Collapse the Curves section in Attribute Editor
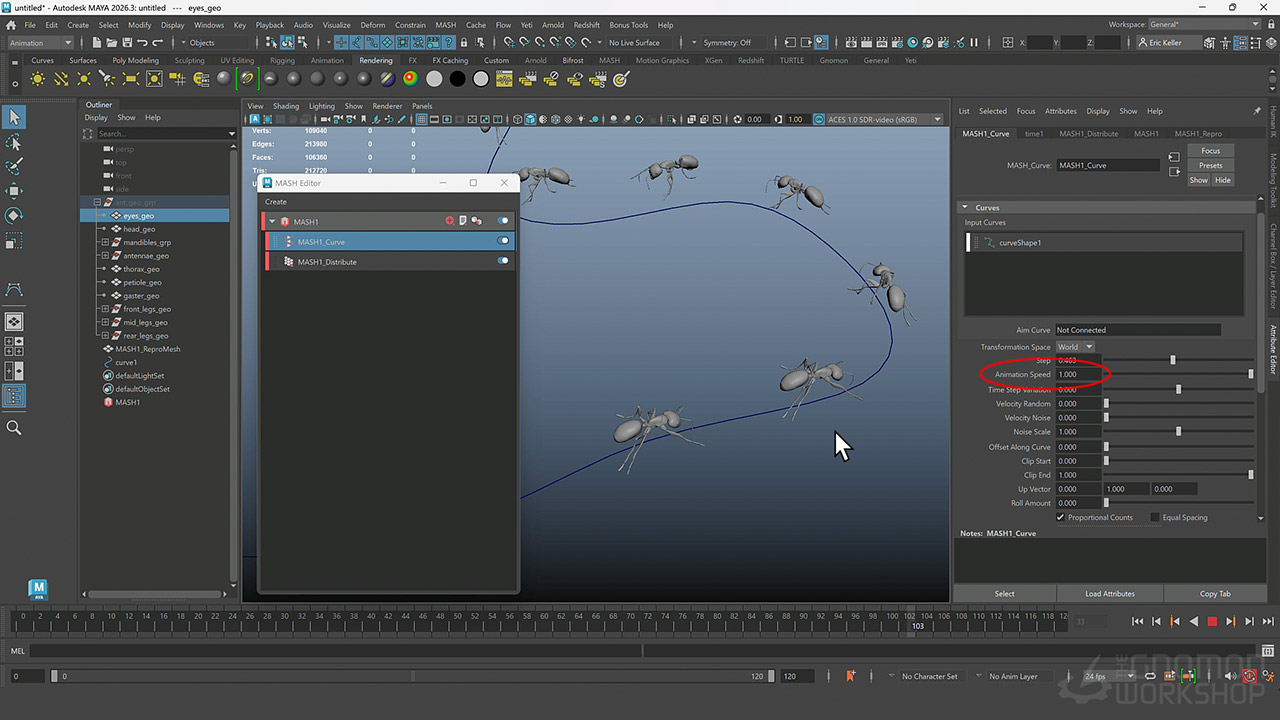 click(965, 208)
